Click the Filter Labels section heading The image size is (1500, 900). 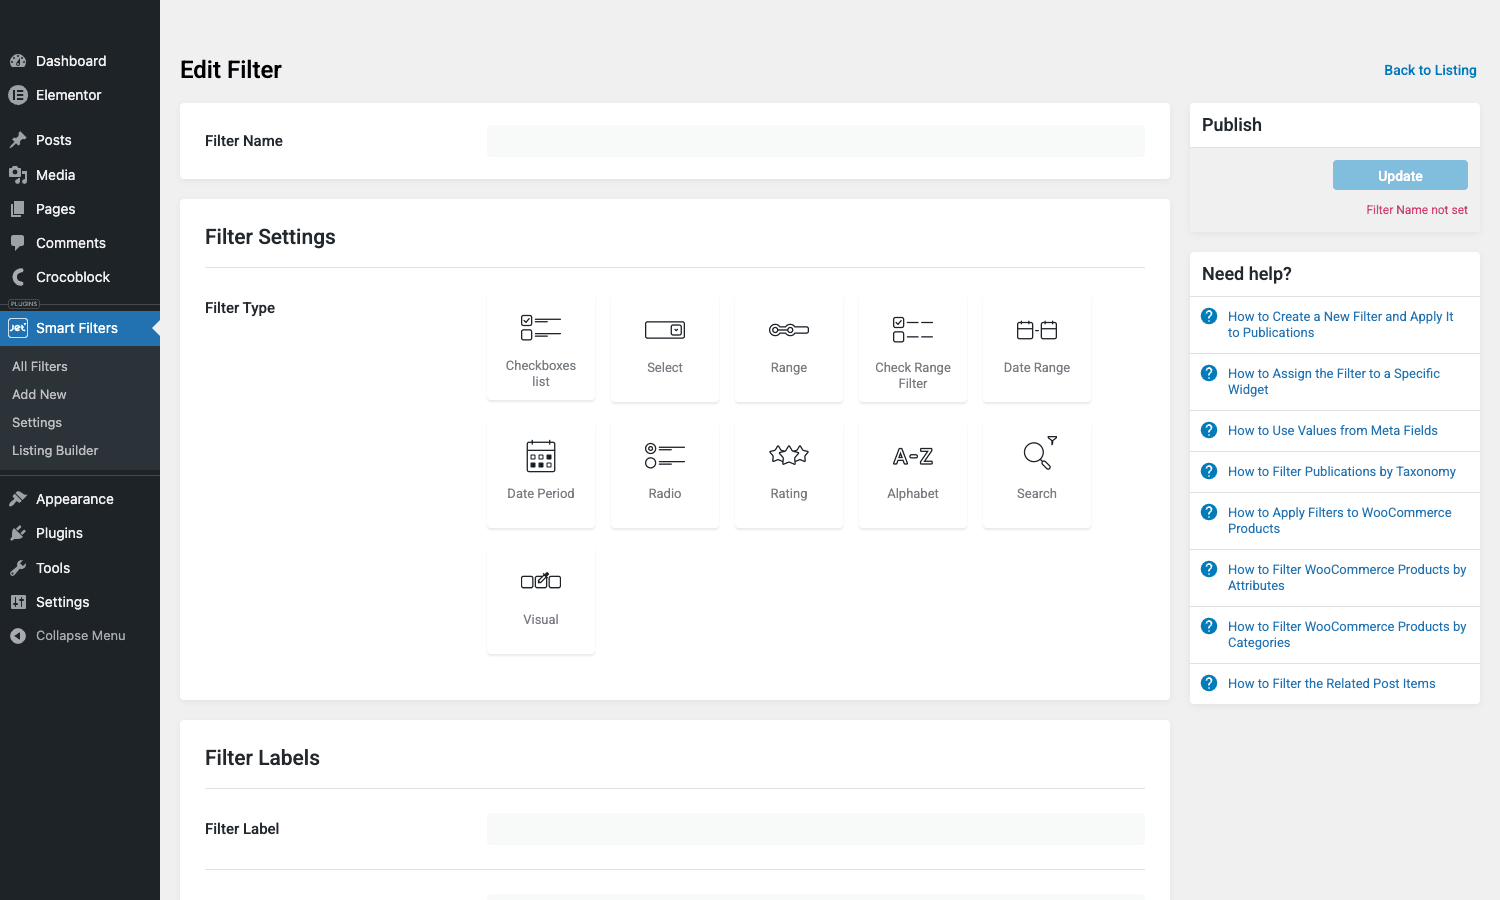pyautogui.click(x=262, y=758)
